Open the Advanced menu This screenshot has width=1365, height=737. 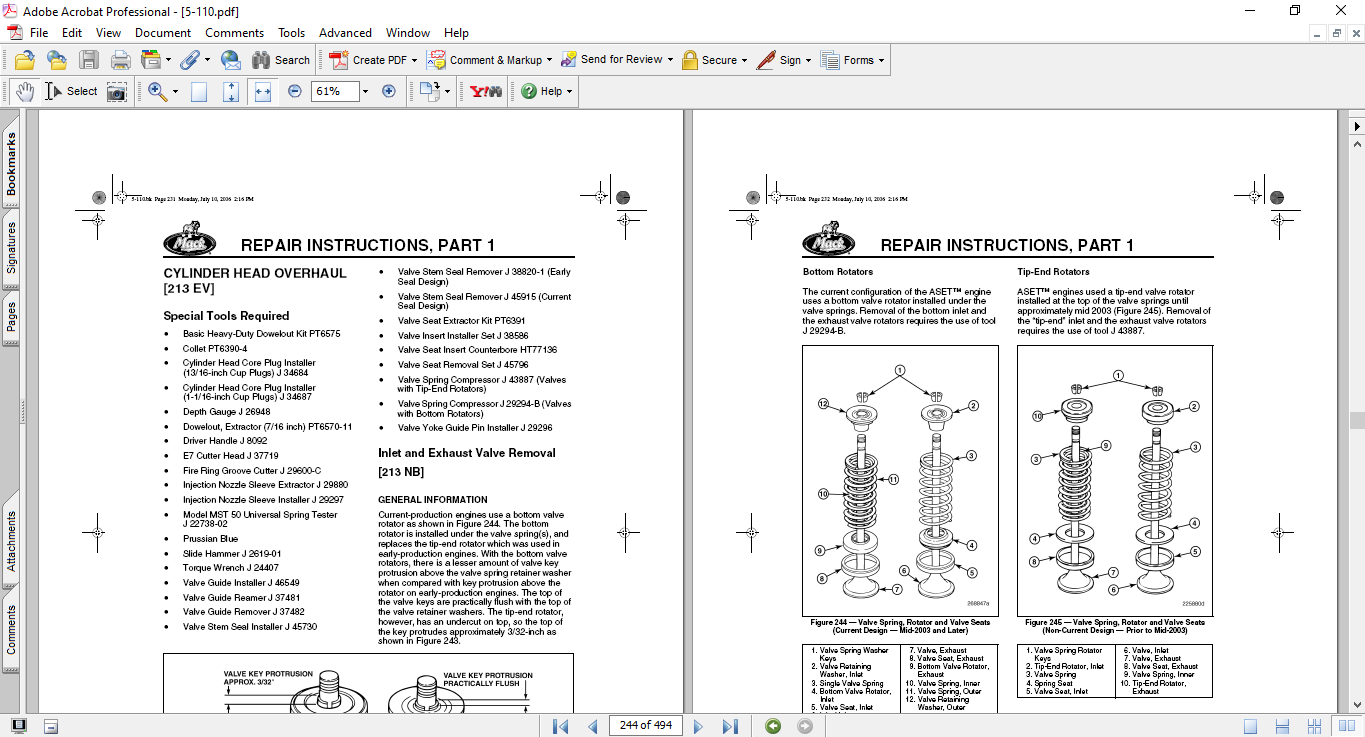tap(347, 33)
